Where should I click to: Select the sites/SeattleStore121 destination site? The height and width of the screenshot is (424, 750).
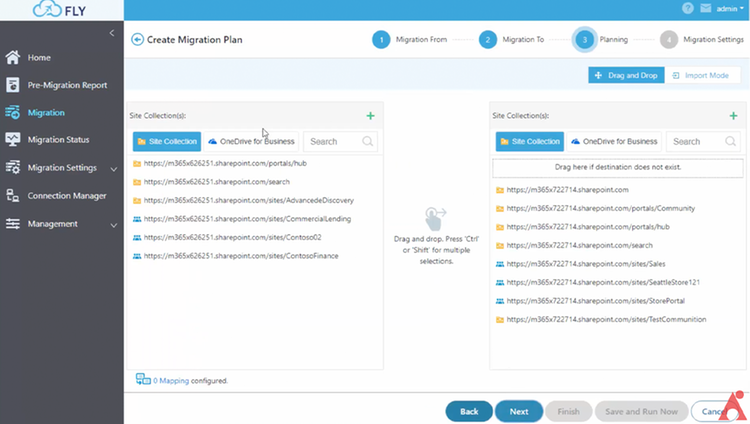click(x=603, y=282)
